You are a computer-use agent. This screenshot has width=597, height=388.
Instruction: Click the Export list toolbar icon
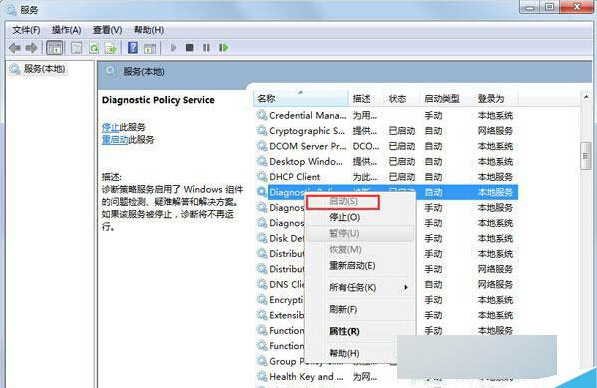111,48
